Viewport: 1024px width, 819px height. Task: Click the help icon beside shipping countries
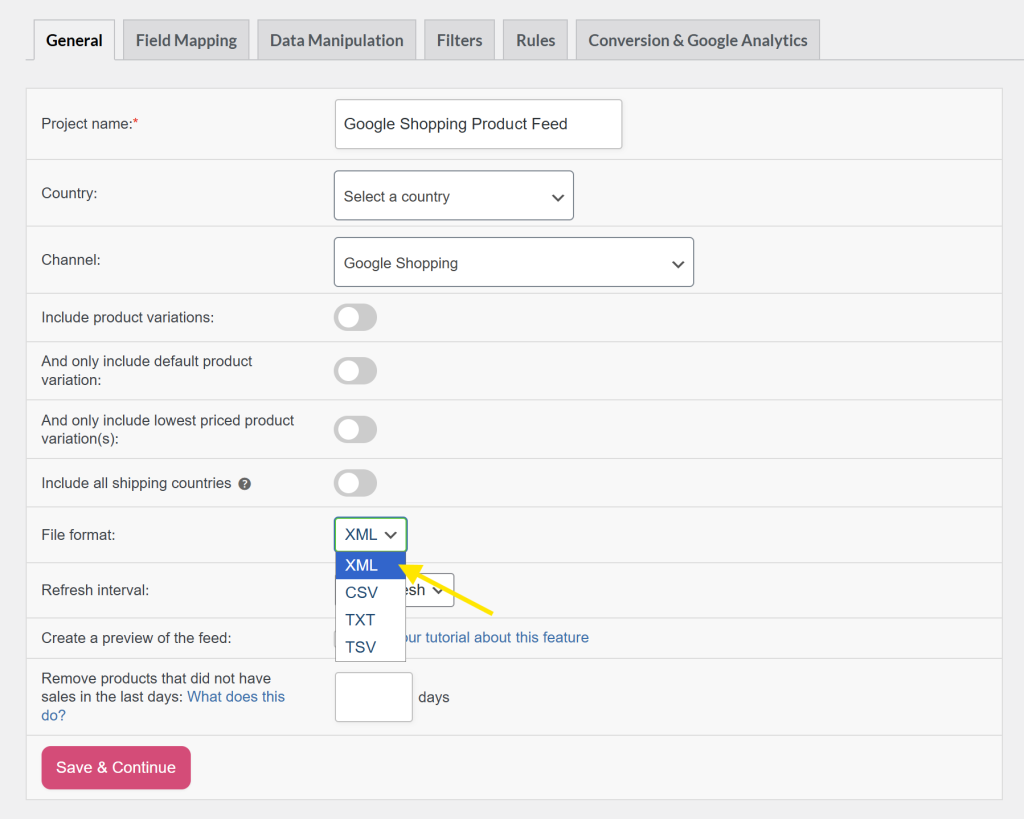tap(245, 483)
